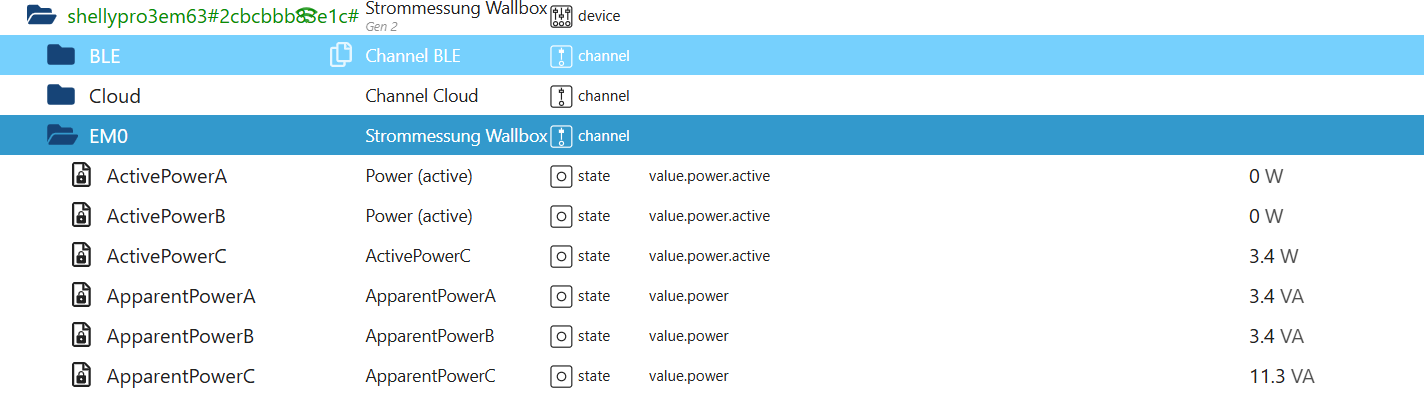This screenshot has width=1424, height=400.
Task: Click the Channel BLE name text
Action: pos(413,56)
